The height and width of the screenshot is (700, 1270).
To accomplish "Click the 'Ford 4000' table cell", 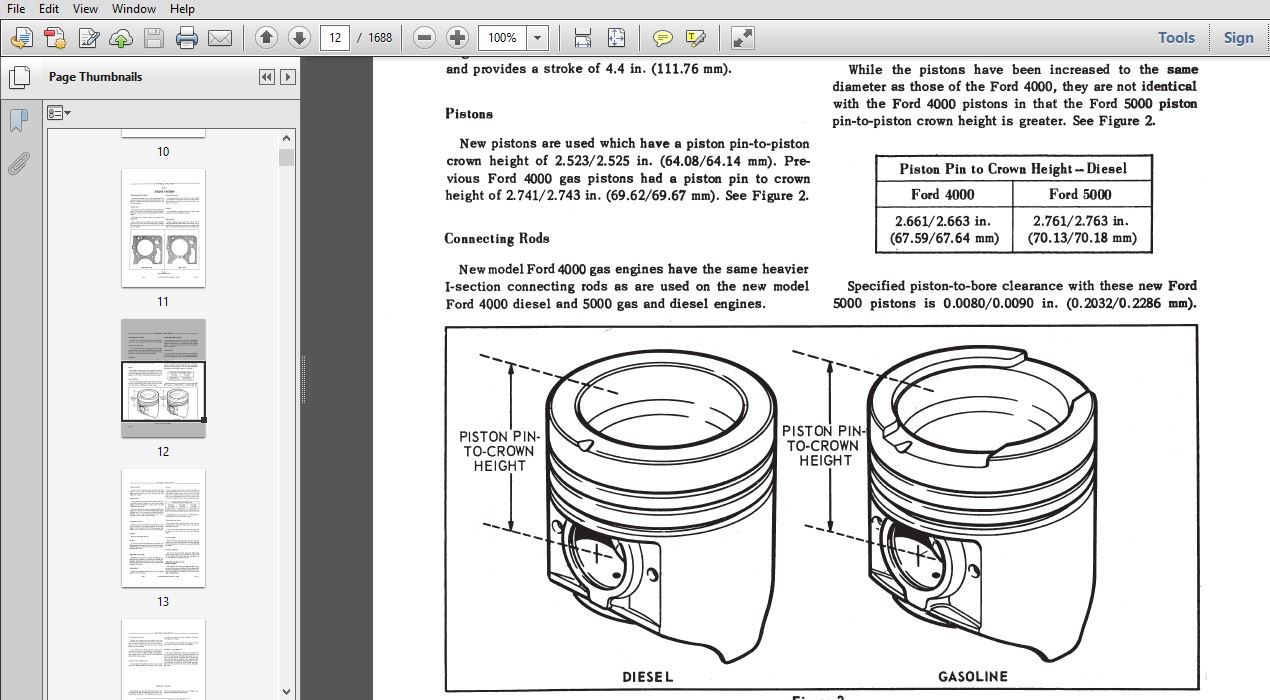I will (x=943, y=194).
